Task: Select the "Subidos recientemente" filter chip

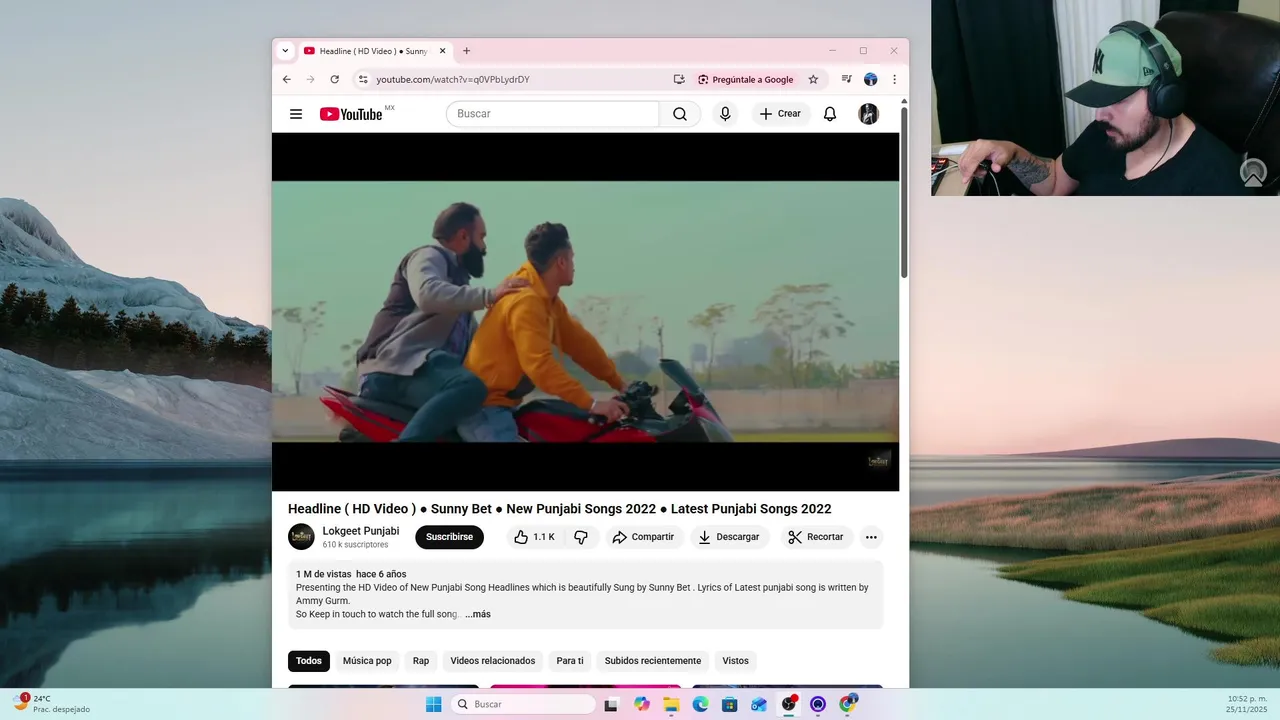Action: click(x=653, y=661)
